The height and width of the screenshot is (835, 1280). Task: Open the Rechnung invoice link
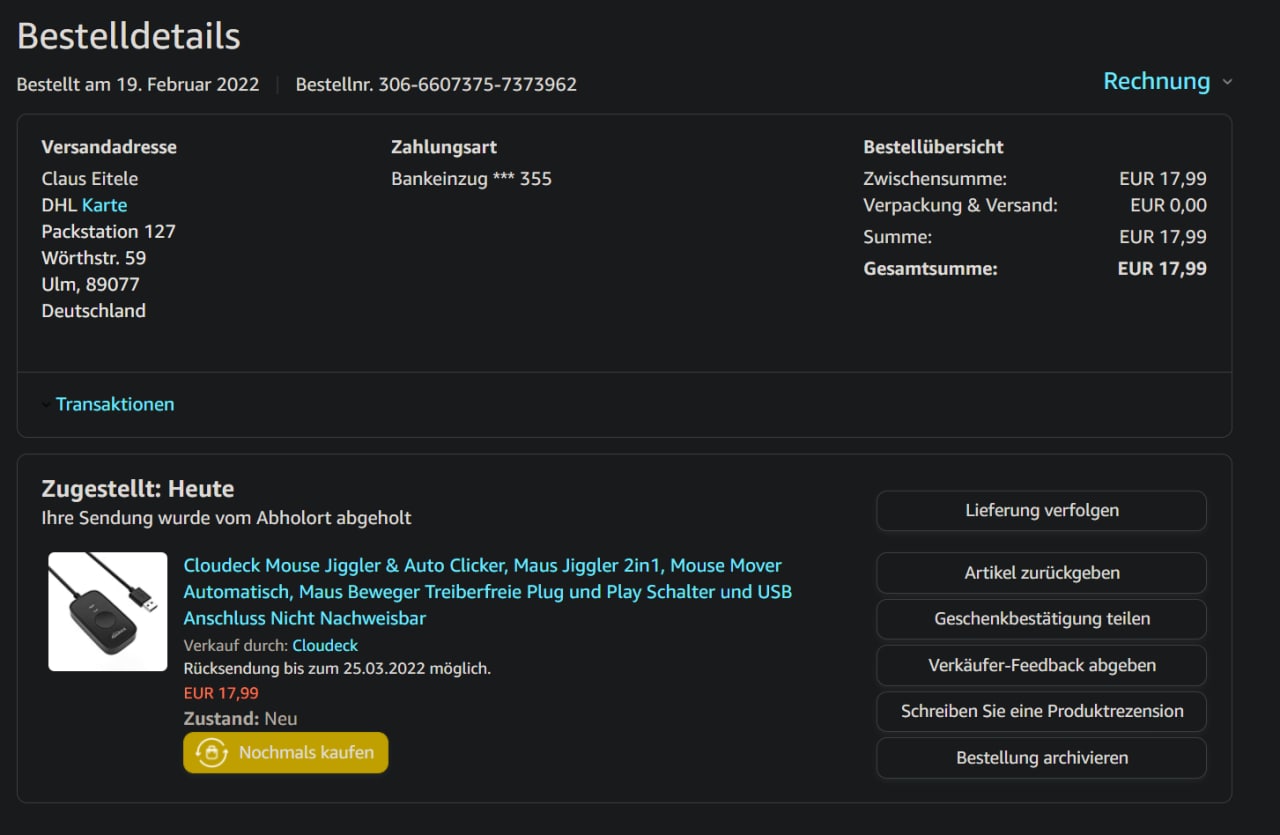pos(1156,81)
